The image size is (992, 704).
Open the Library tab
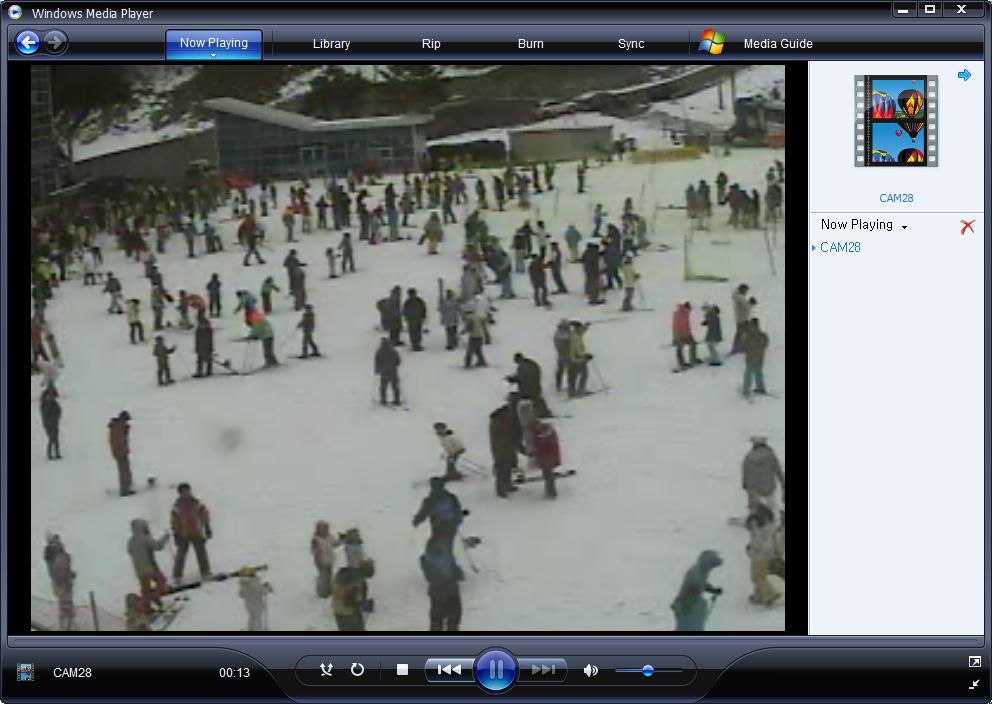coord(331,44)
